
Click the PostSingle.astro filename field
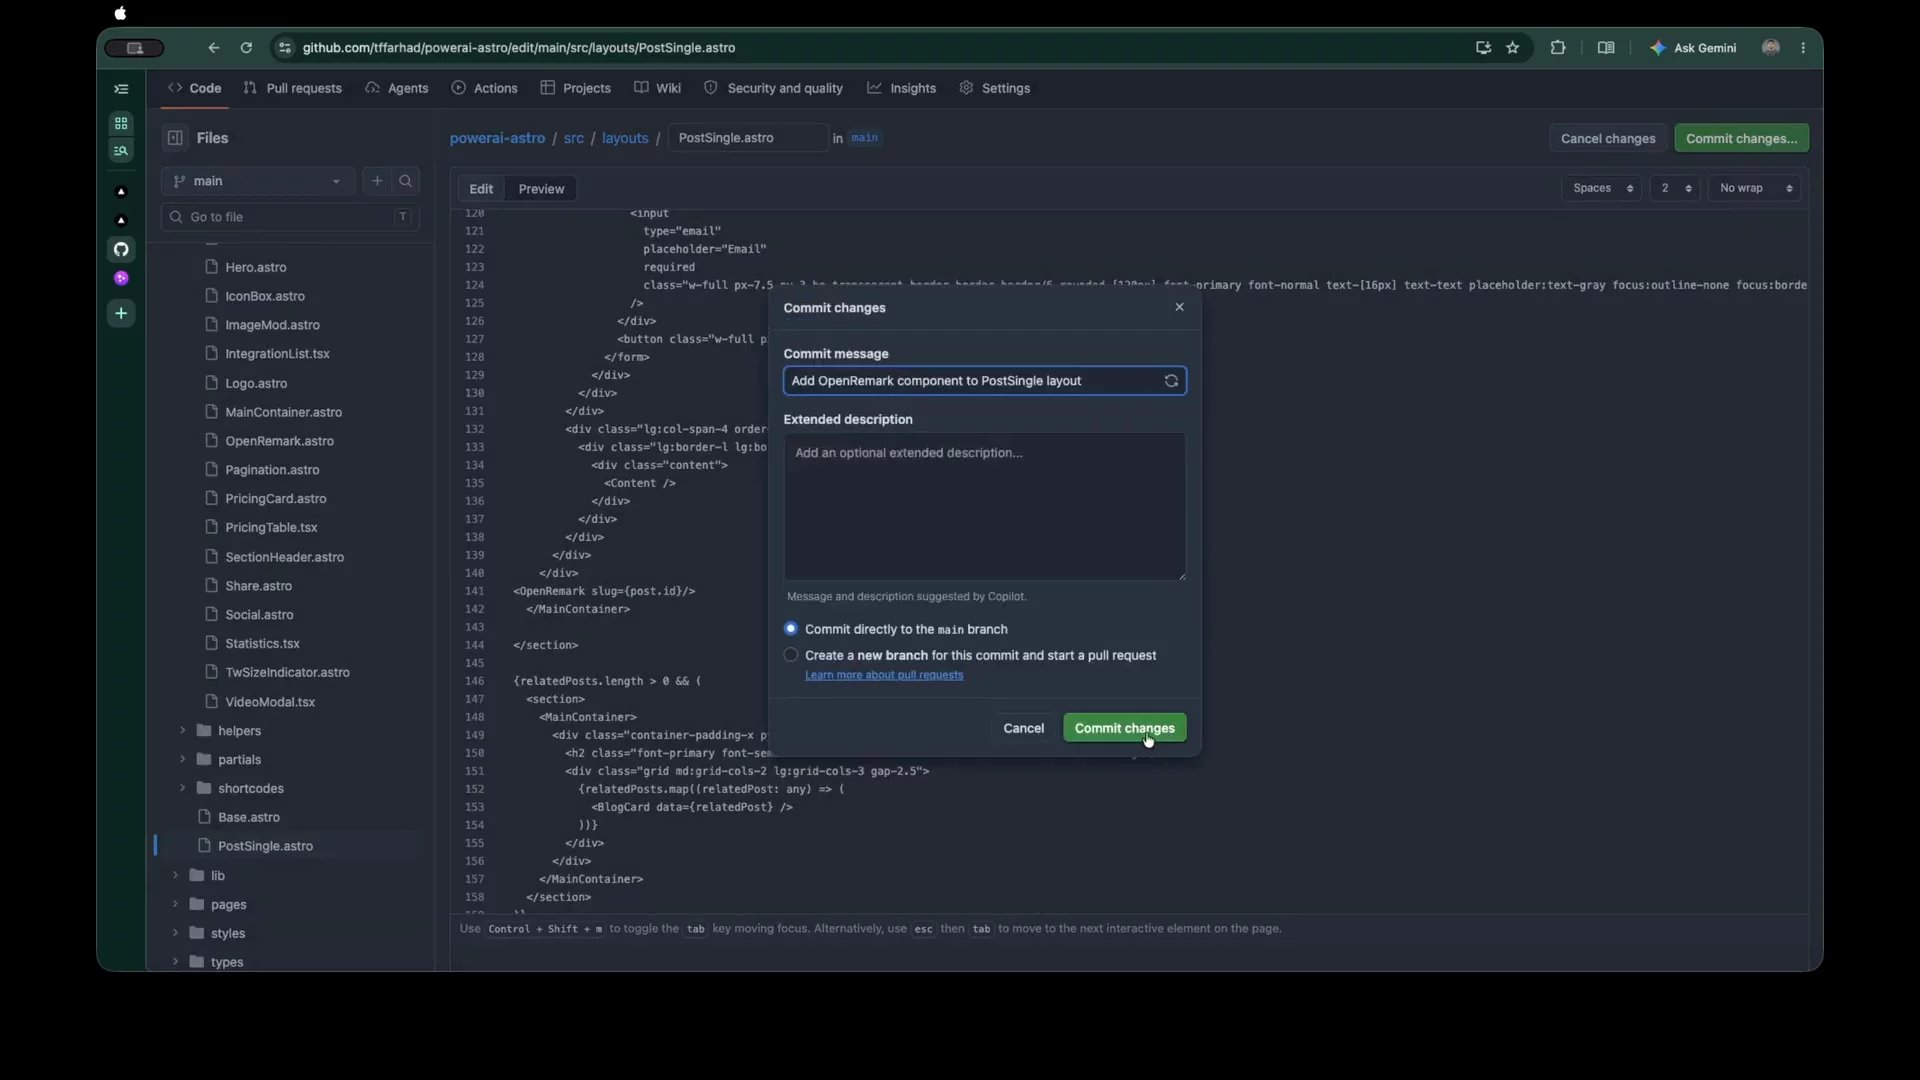pos(746,138)
